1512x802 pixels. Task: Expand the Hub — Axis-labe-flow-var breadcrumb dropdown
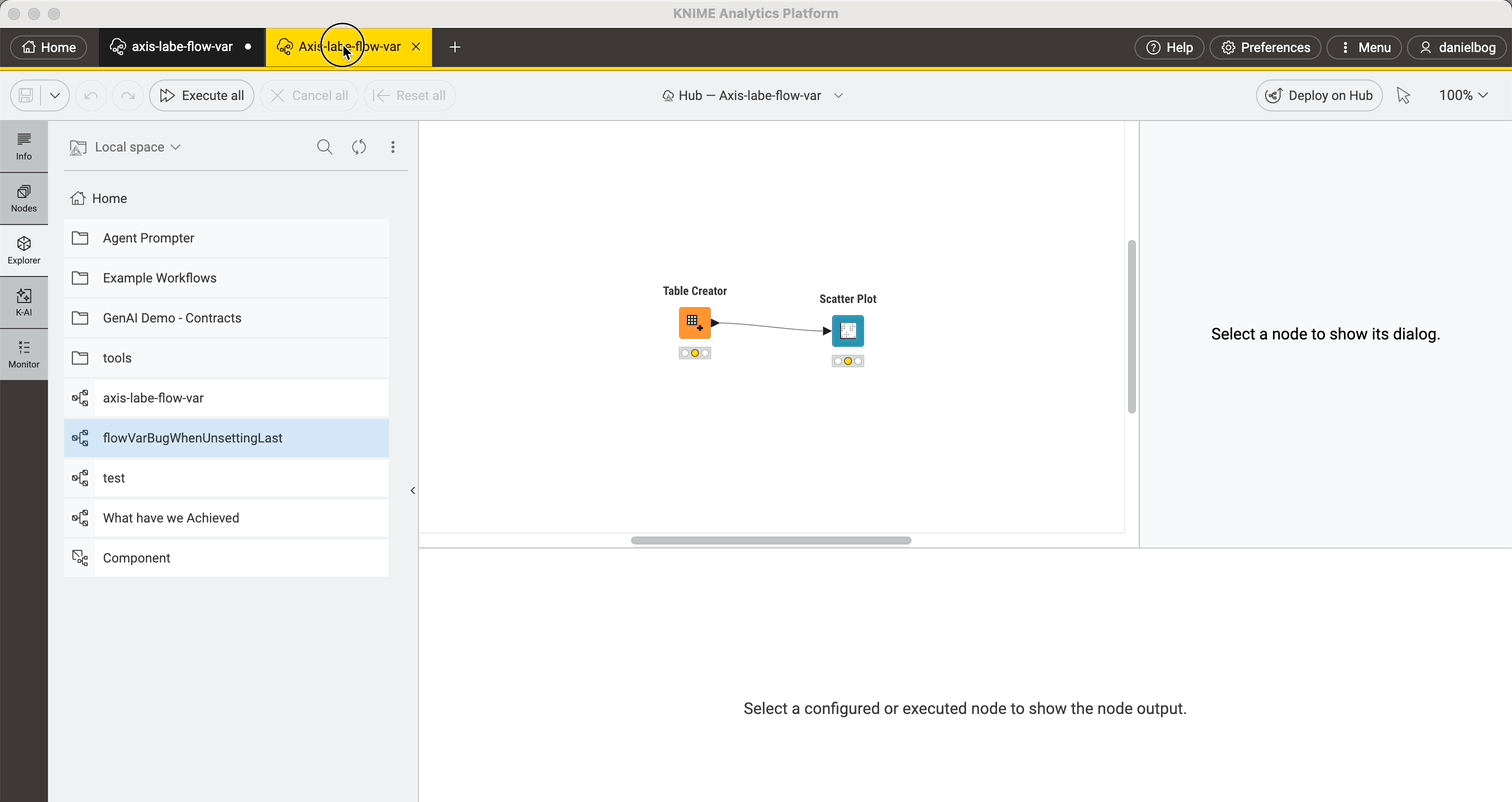pyautogui.click(x=839, y=95)
